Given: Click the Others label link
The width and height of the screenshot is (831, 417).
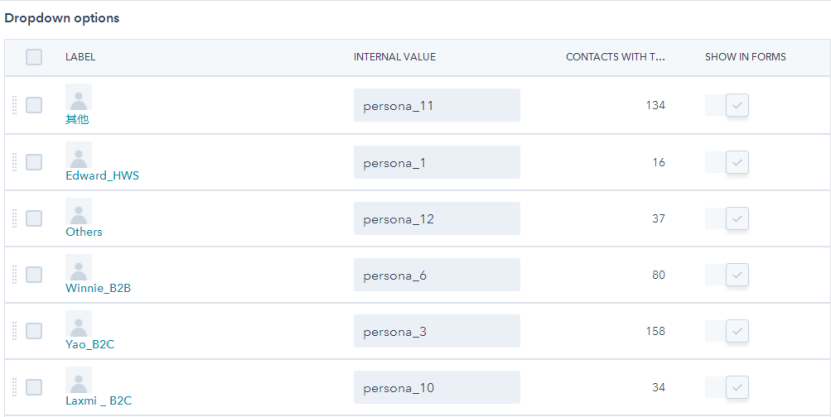Looking at the screenshot, I should pos(84,231).
